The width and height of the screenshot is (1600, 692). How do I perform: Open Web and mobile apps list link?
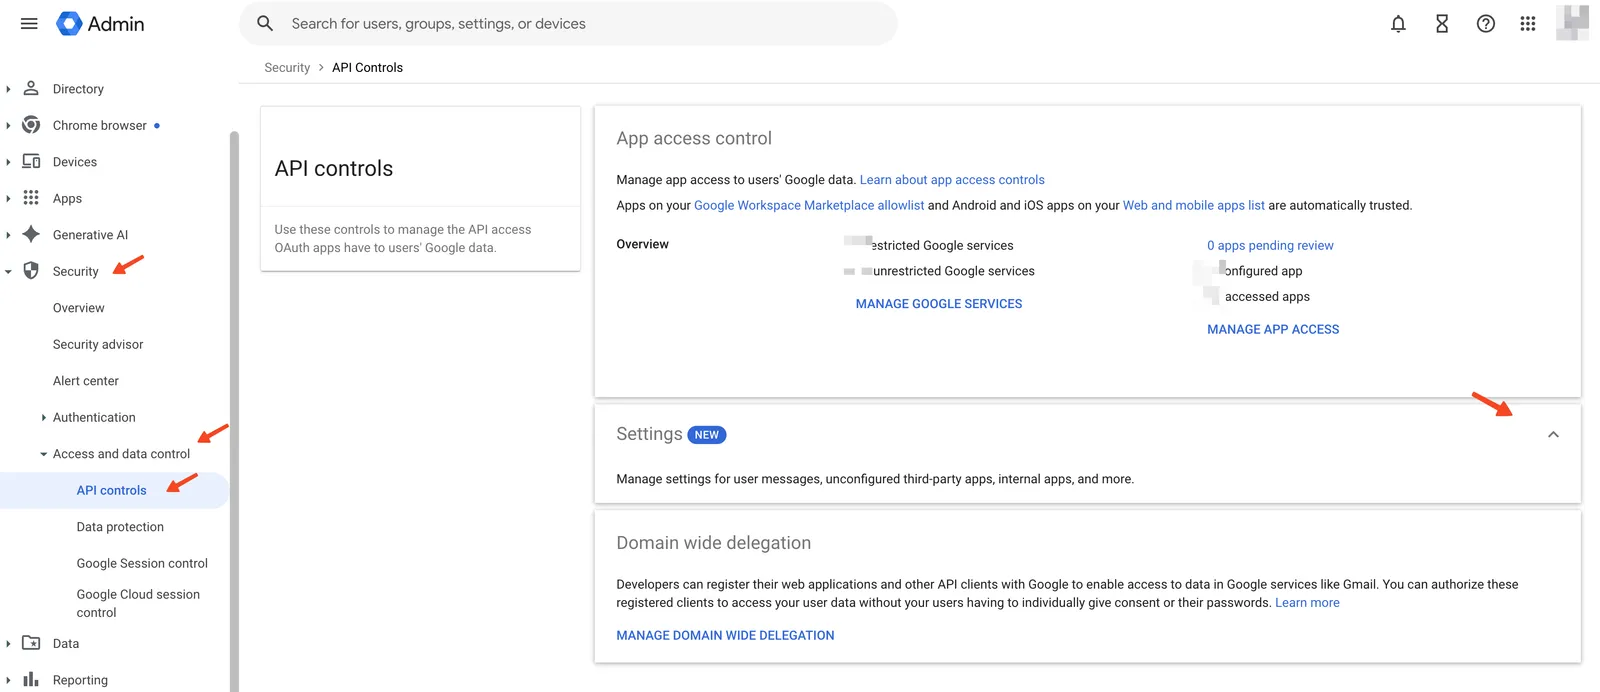1194,205
